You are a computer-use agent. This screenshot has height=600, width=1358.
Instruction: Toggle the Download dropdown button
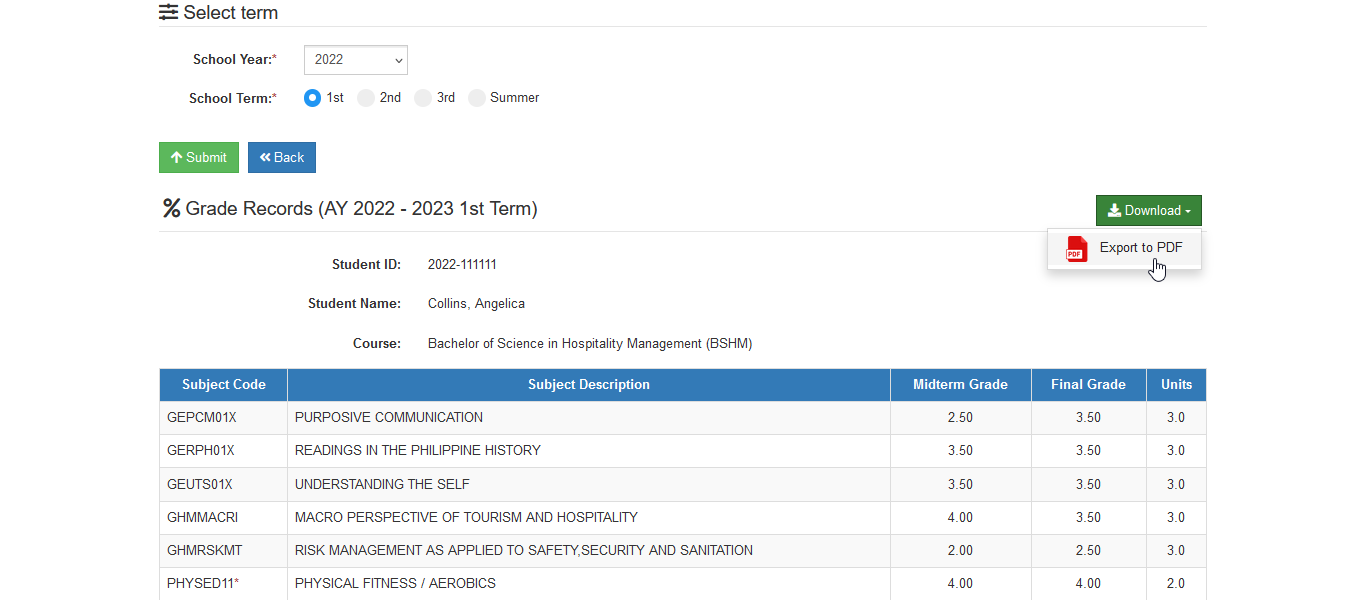1149,210
